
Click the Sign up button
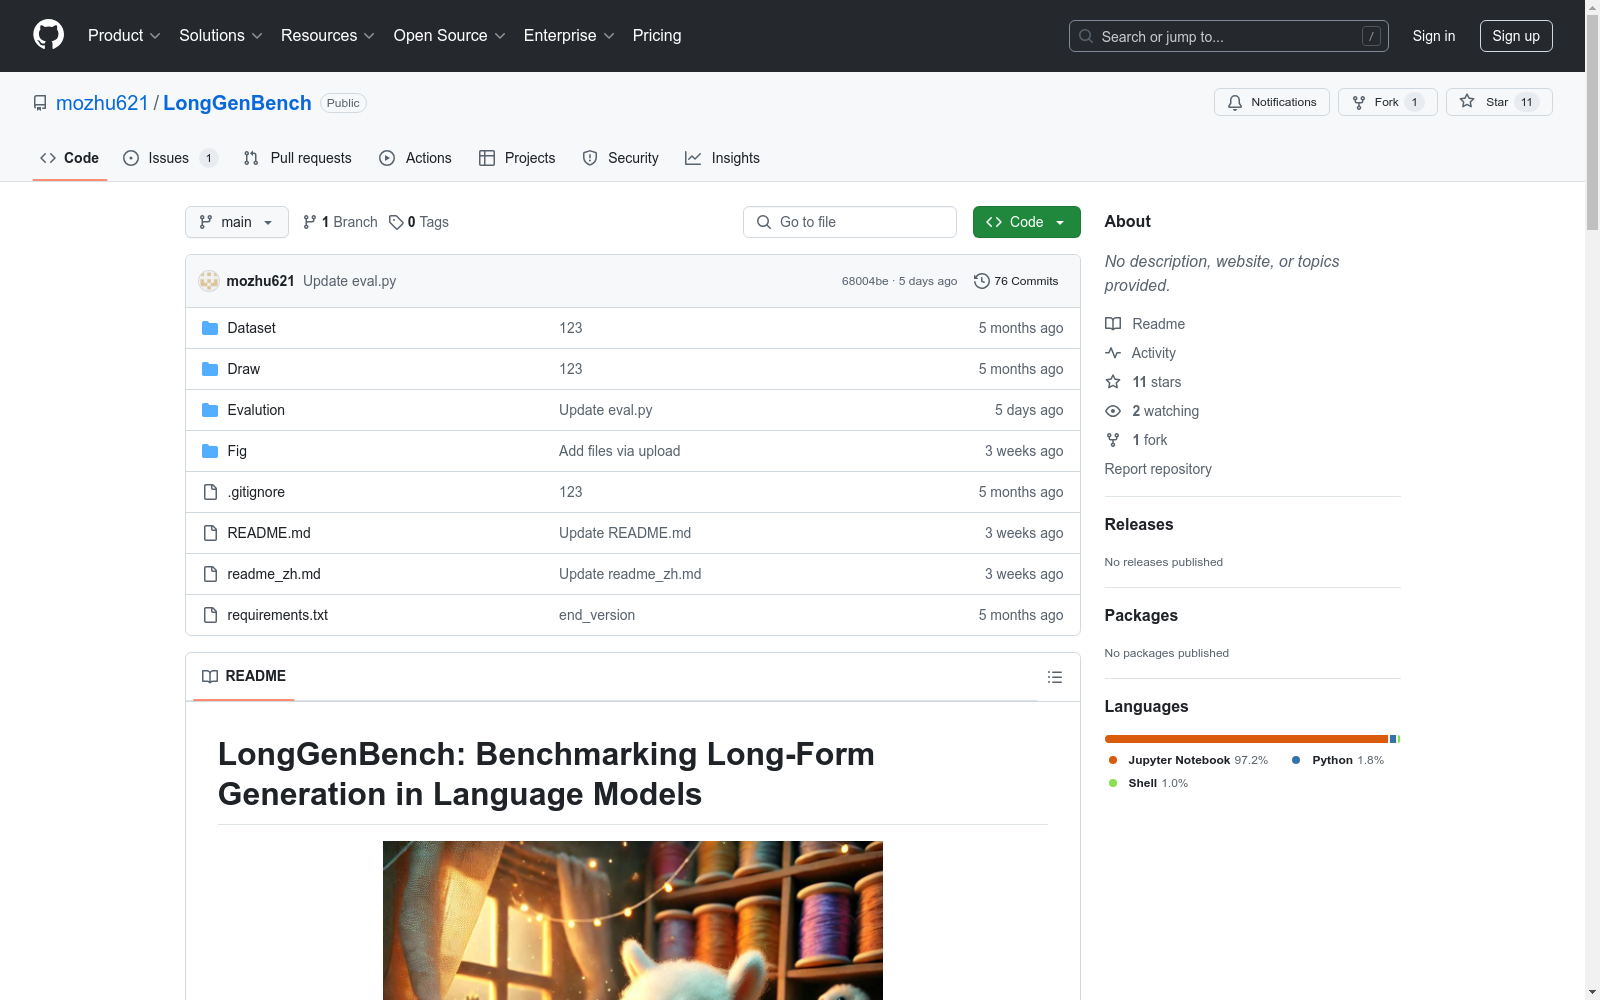tap(1516, 36)
